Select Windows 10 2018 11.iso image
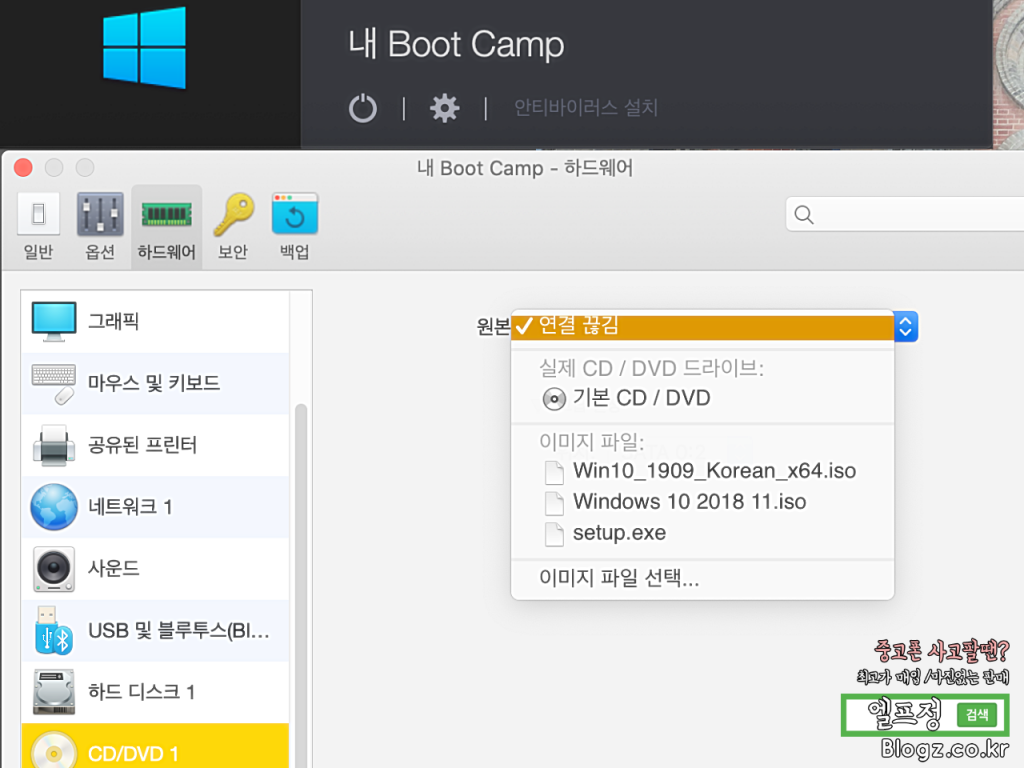The width and height of the screenshot is (1024, 768). pyautogui.click(x=703, y=502)
